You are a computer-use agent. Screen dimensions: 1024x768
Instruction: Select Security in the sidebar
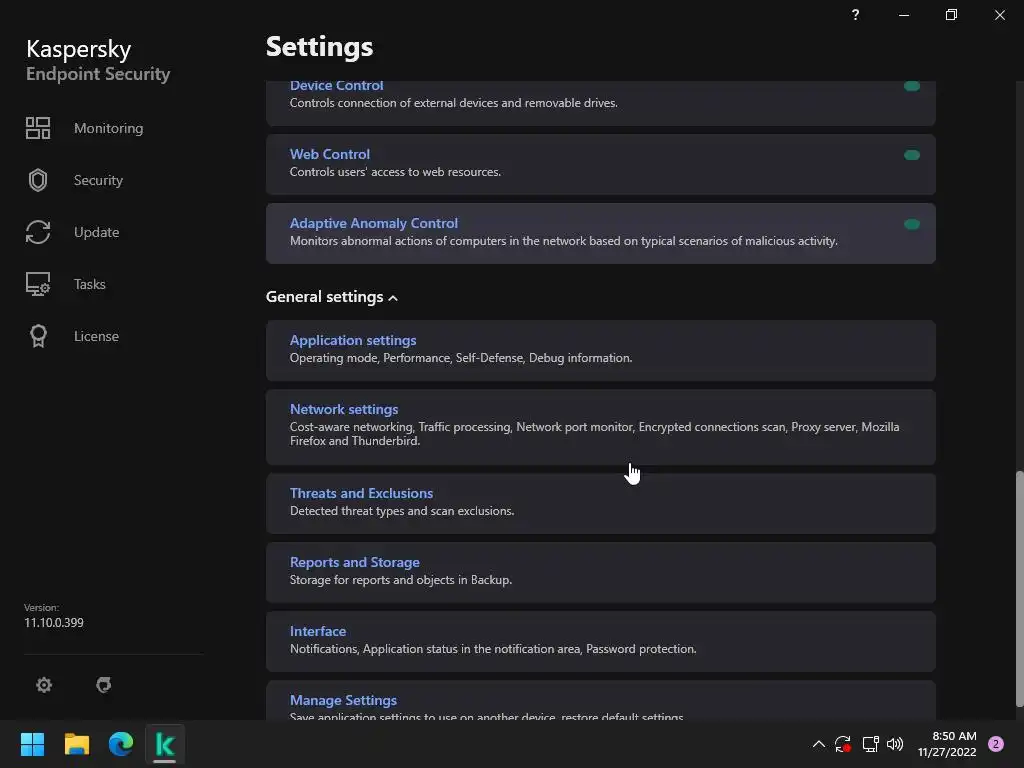98,180
